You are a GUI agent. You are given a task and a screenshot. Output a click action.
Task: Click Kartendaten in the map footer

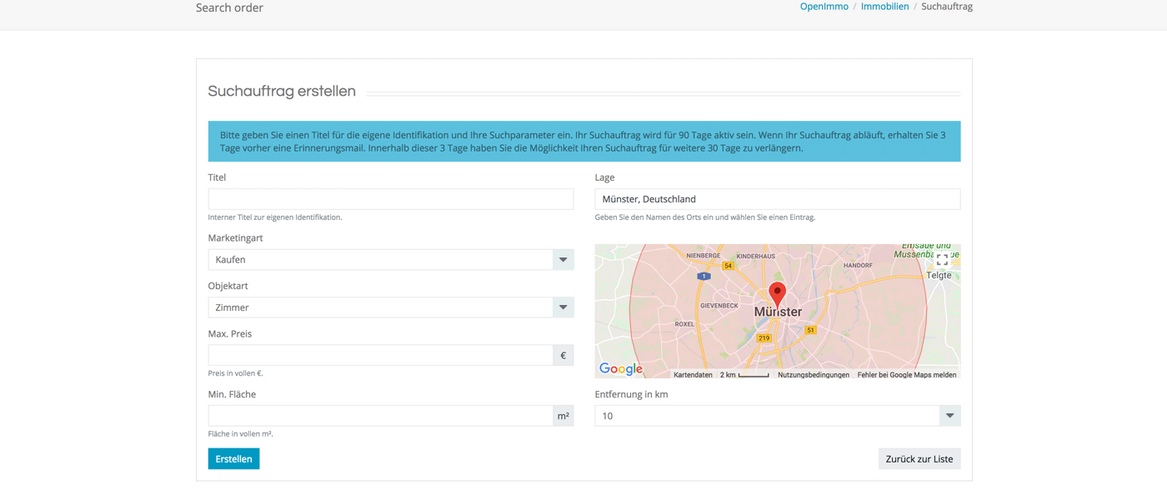(693, 375)
